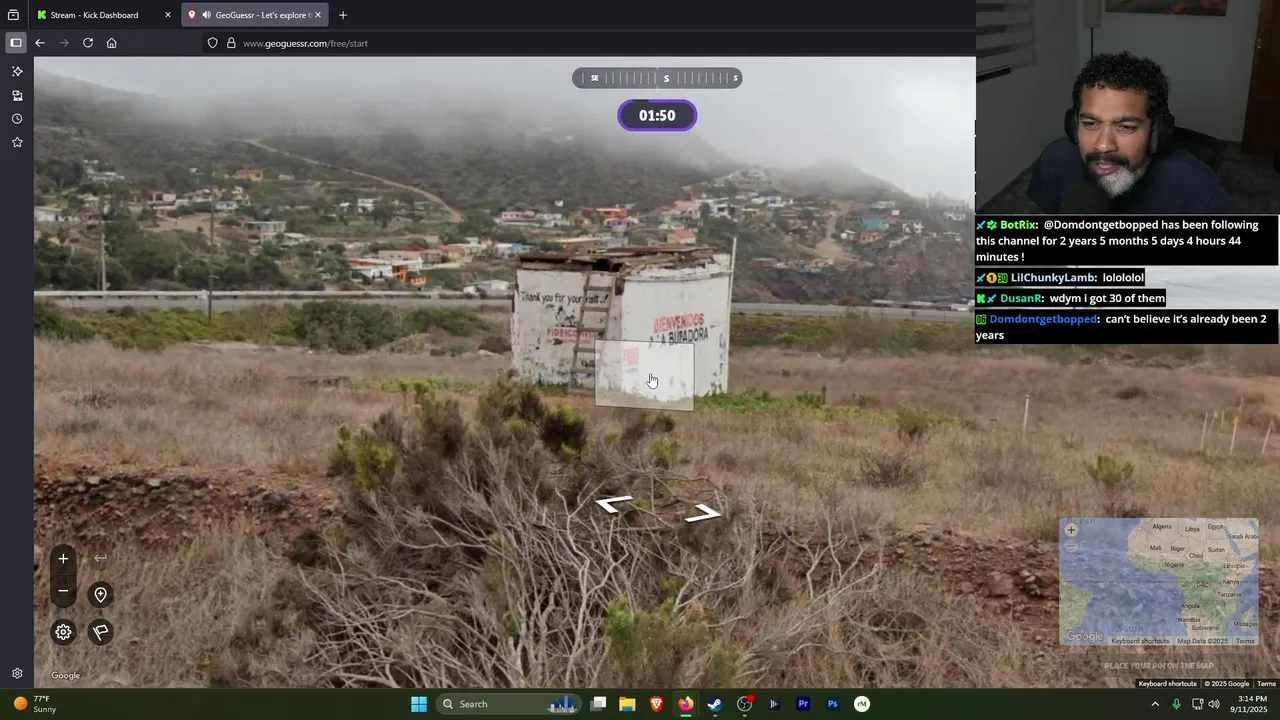View site security padlock info
Screen dimensions: 1280x720
tap(231, 43)
